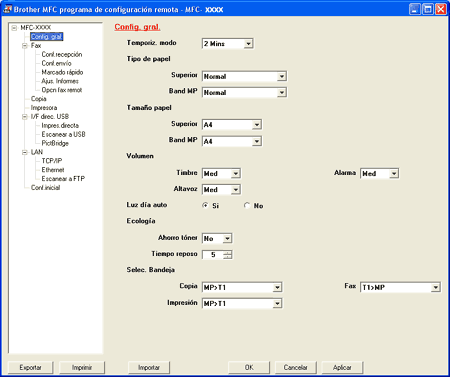Select Escanear a USB in the tree
Image resolution: width=450 pixels, height=377 pixels.
(63, 134)
